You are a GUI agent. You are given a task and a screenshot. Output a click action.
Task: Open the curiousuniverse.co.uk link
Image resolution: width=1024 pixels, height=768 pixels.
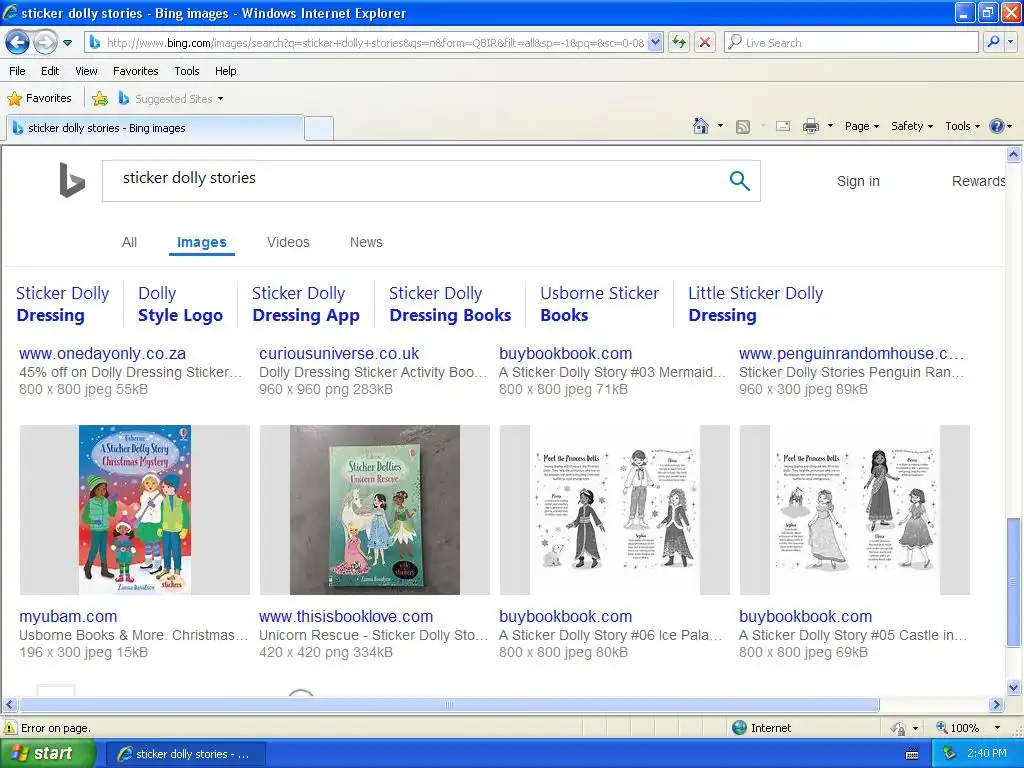click(339, 353)
